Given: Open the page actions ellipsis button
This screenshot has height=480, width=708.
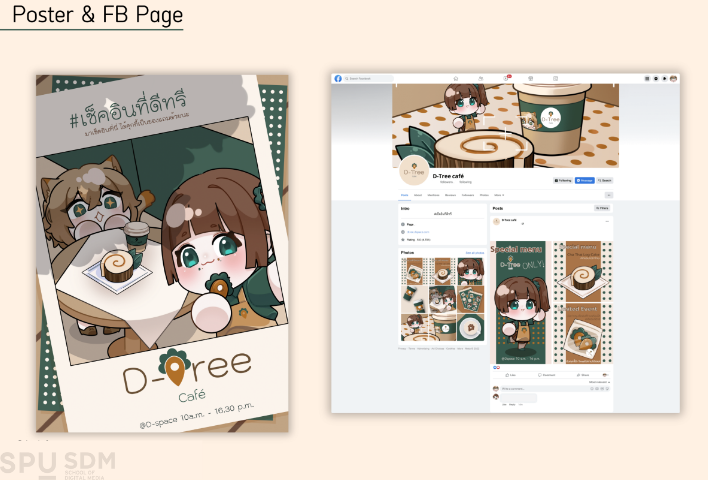Looking at the screenshot, I should click(609, 195).
